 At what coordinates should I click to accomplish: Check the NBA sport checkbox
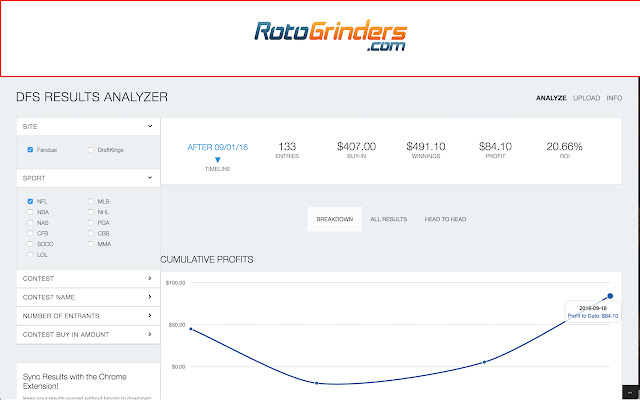pyautogui.click(x=30, y=212)
